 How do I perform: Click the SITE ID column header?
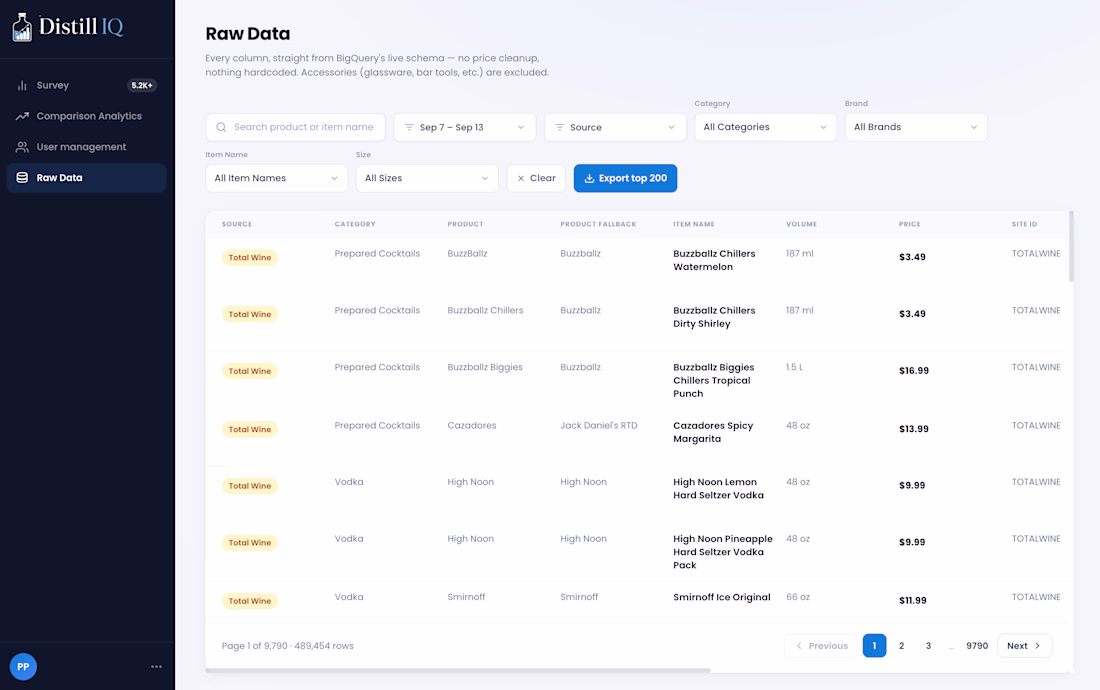1024,224
